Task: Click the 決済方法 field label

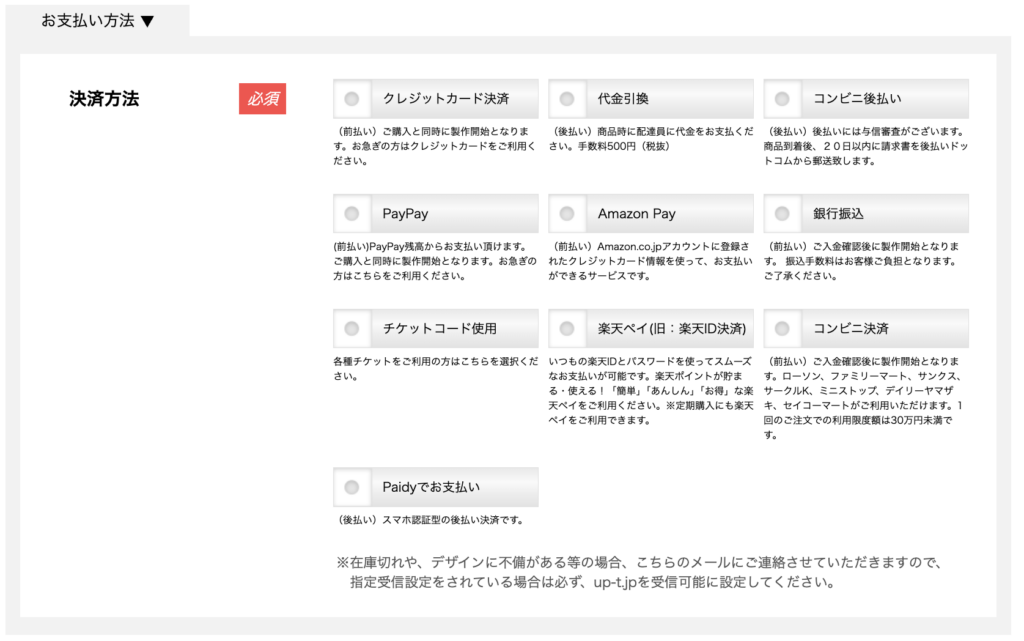Action: (104, 99)
